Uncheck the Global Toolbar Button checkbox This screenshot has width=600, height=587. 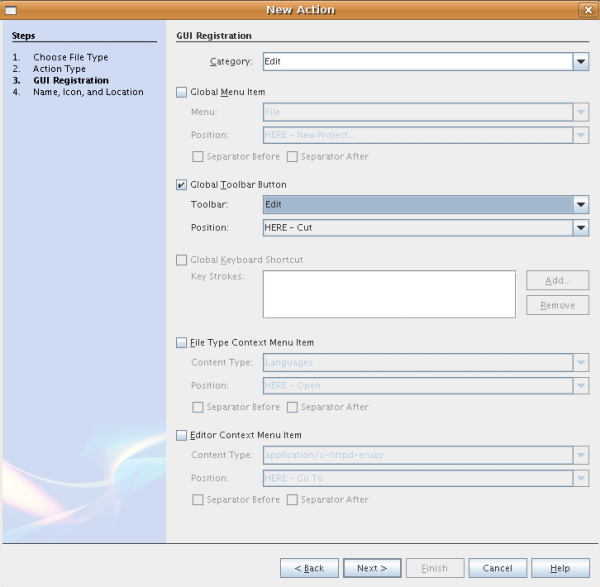click(181, 185)
